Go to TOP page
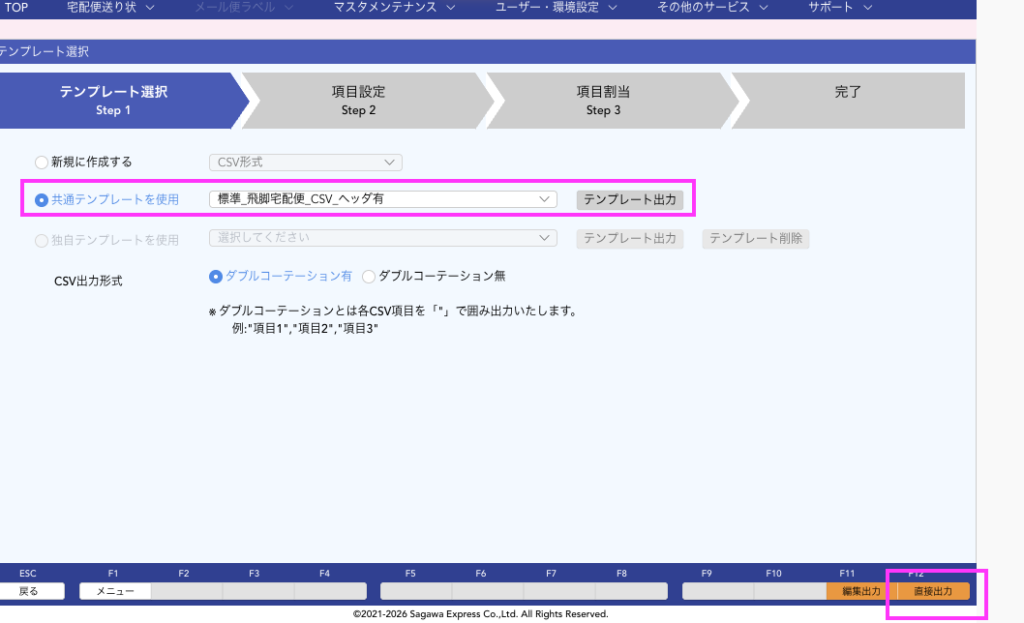This screenshot has height=623, width=1024. click(17, 7)
